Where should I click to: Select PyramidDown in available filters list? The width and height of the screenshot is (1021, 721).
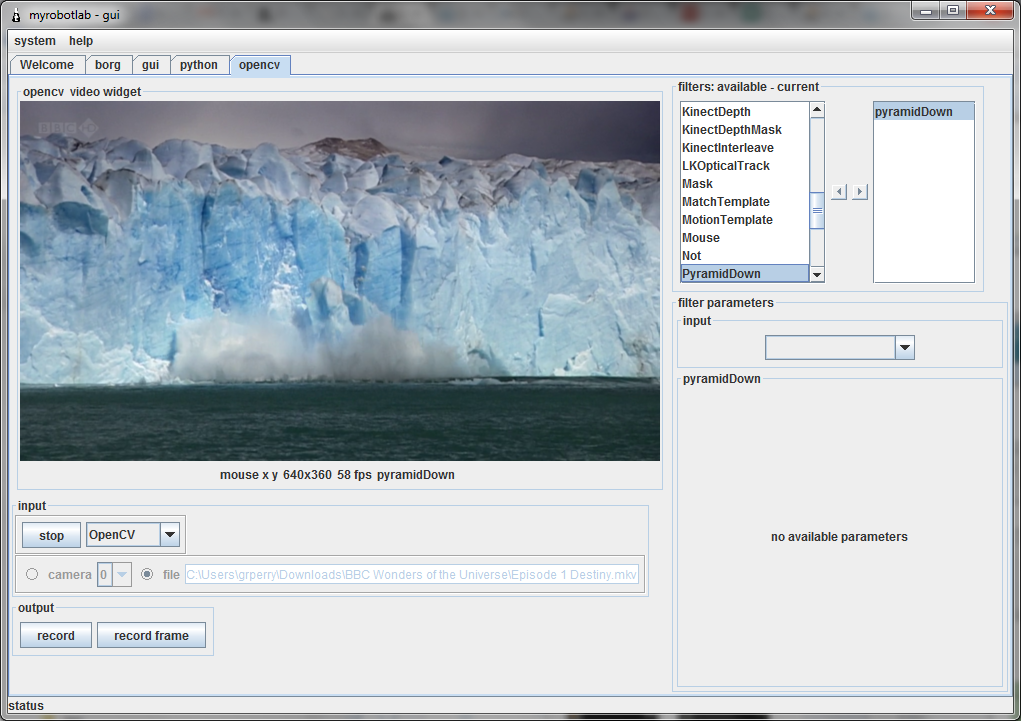pos(744,274)
